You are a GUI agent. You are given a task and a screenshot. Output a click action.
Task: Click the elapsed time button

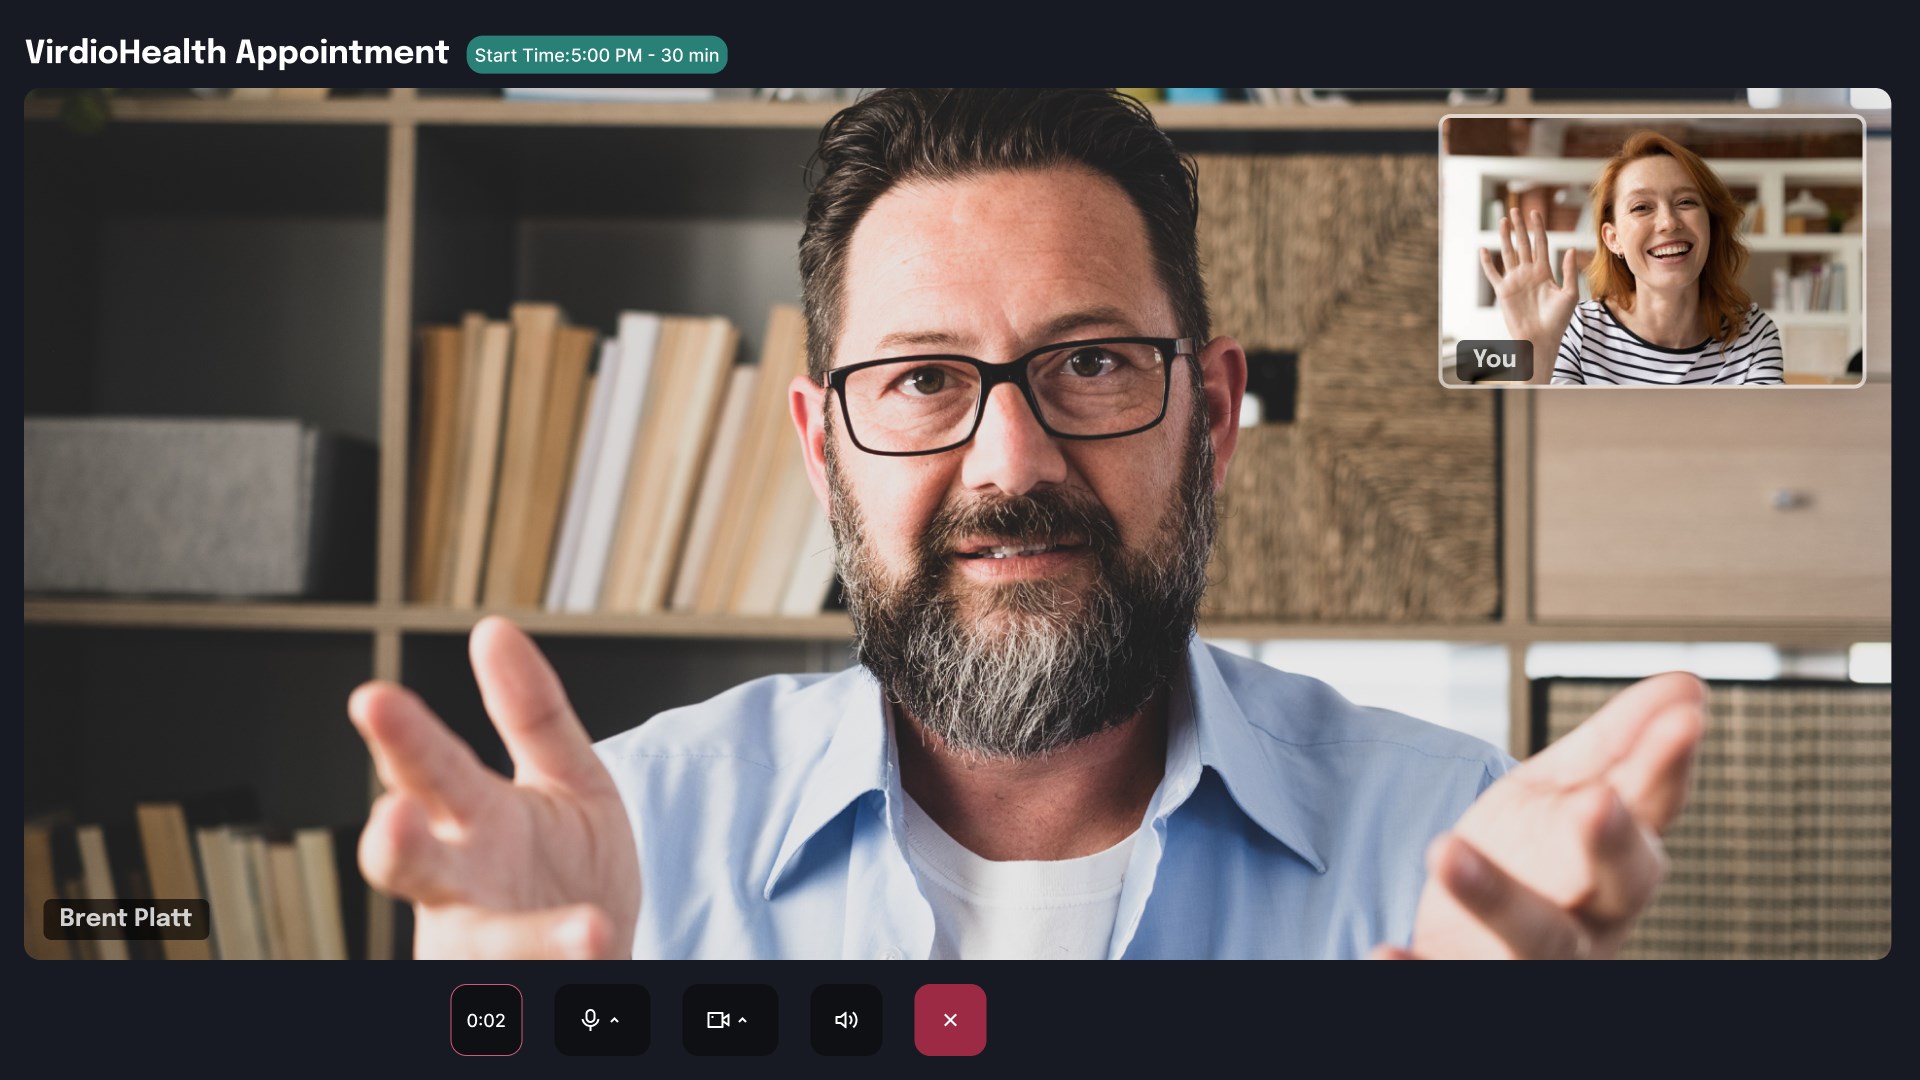pyautogui.click(x=486, y=1020)
